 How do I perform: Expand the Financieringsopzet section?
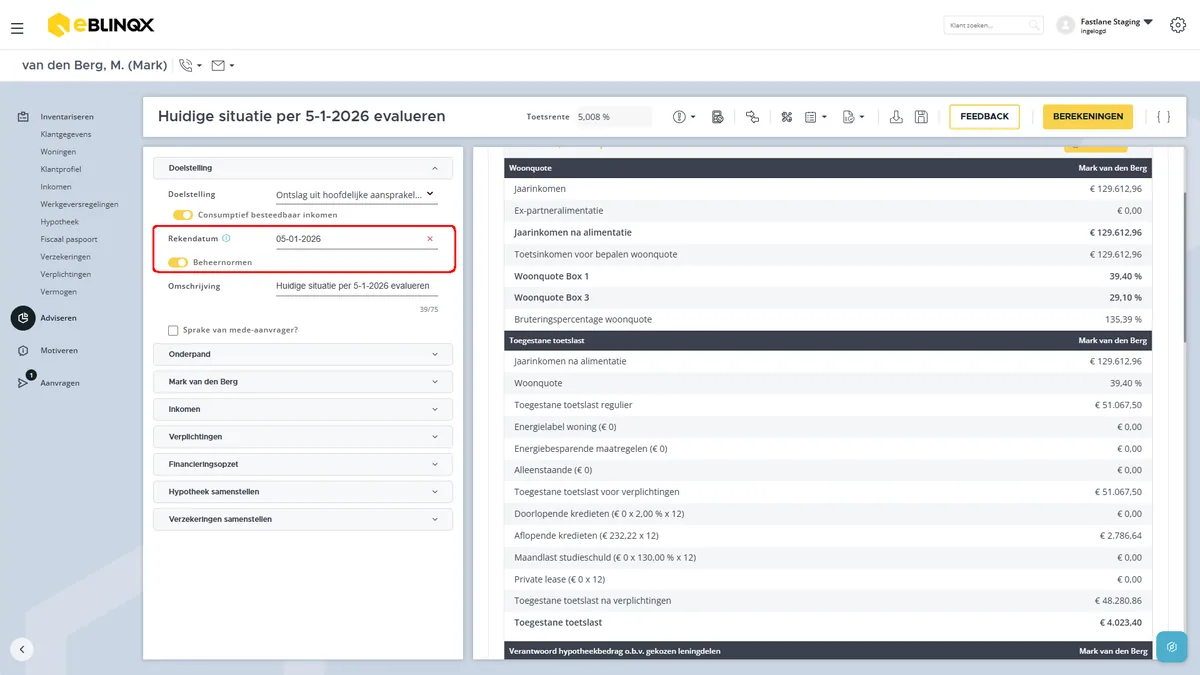303,464
